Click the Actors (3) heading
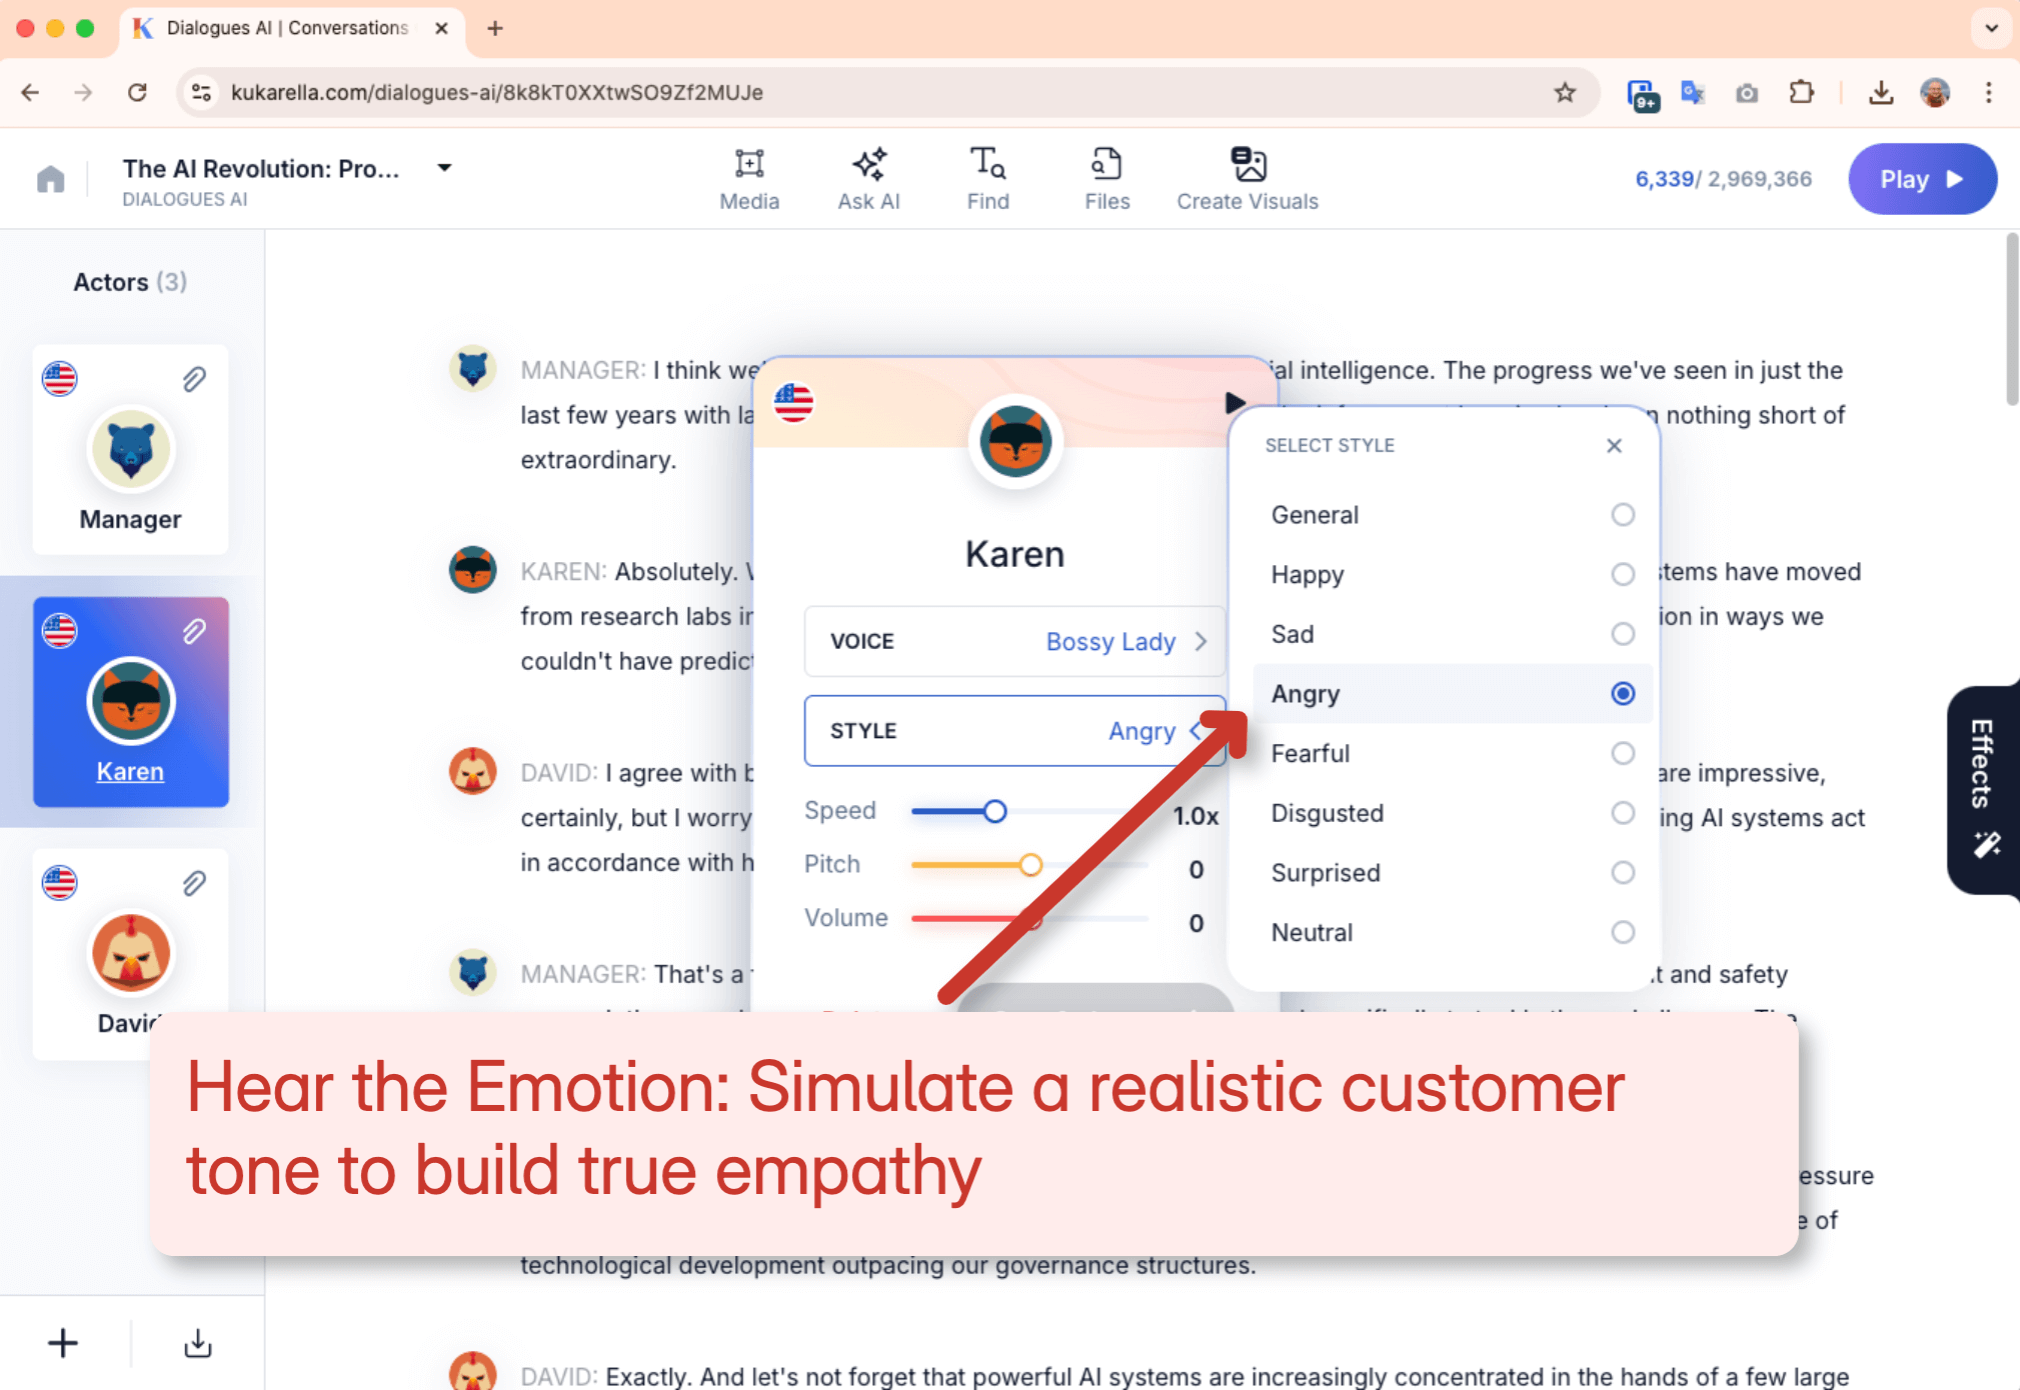 [x=130, y=282]
